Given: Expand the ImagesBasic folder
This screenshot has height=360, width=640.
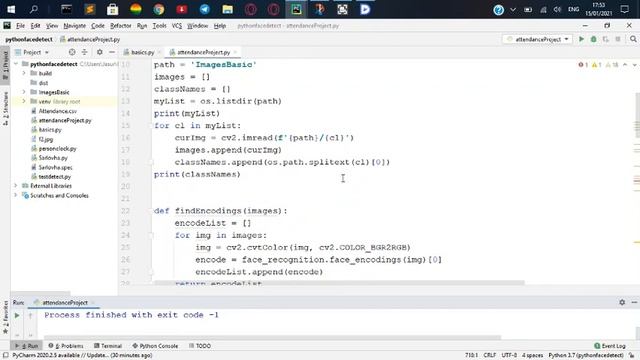Looking at the screenshot, I should (x=24, y=92).
